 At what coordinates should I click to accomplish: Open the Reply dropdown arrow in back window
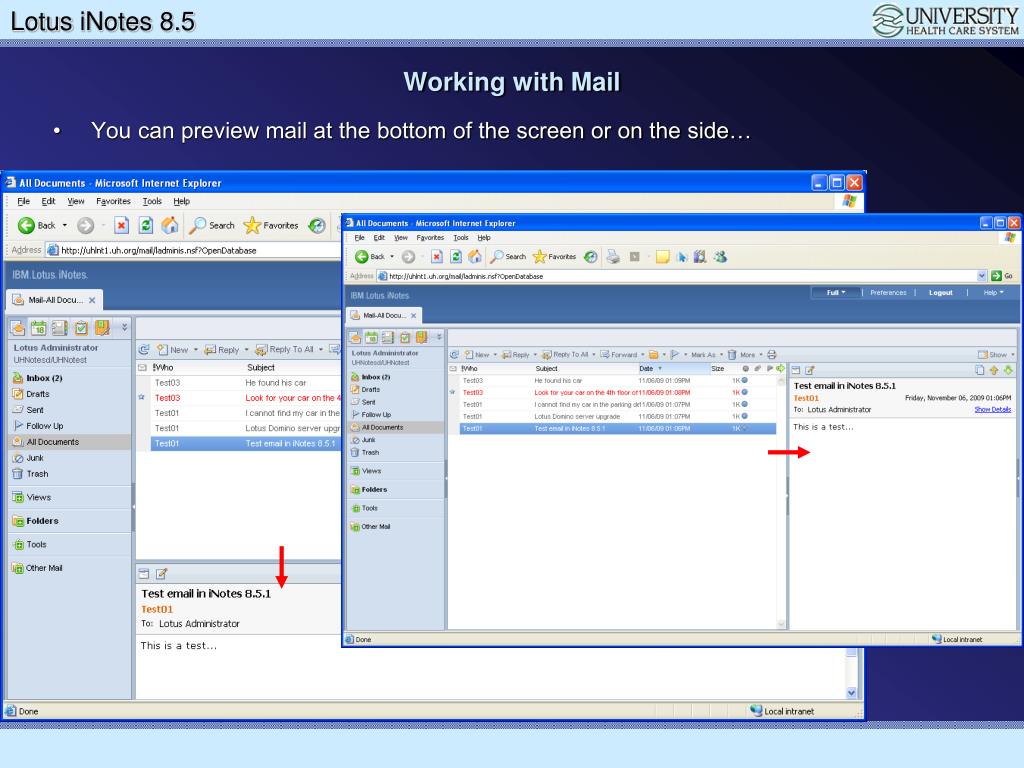click(246, 350)
